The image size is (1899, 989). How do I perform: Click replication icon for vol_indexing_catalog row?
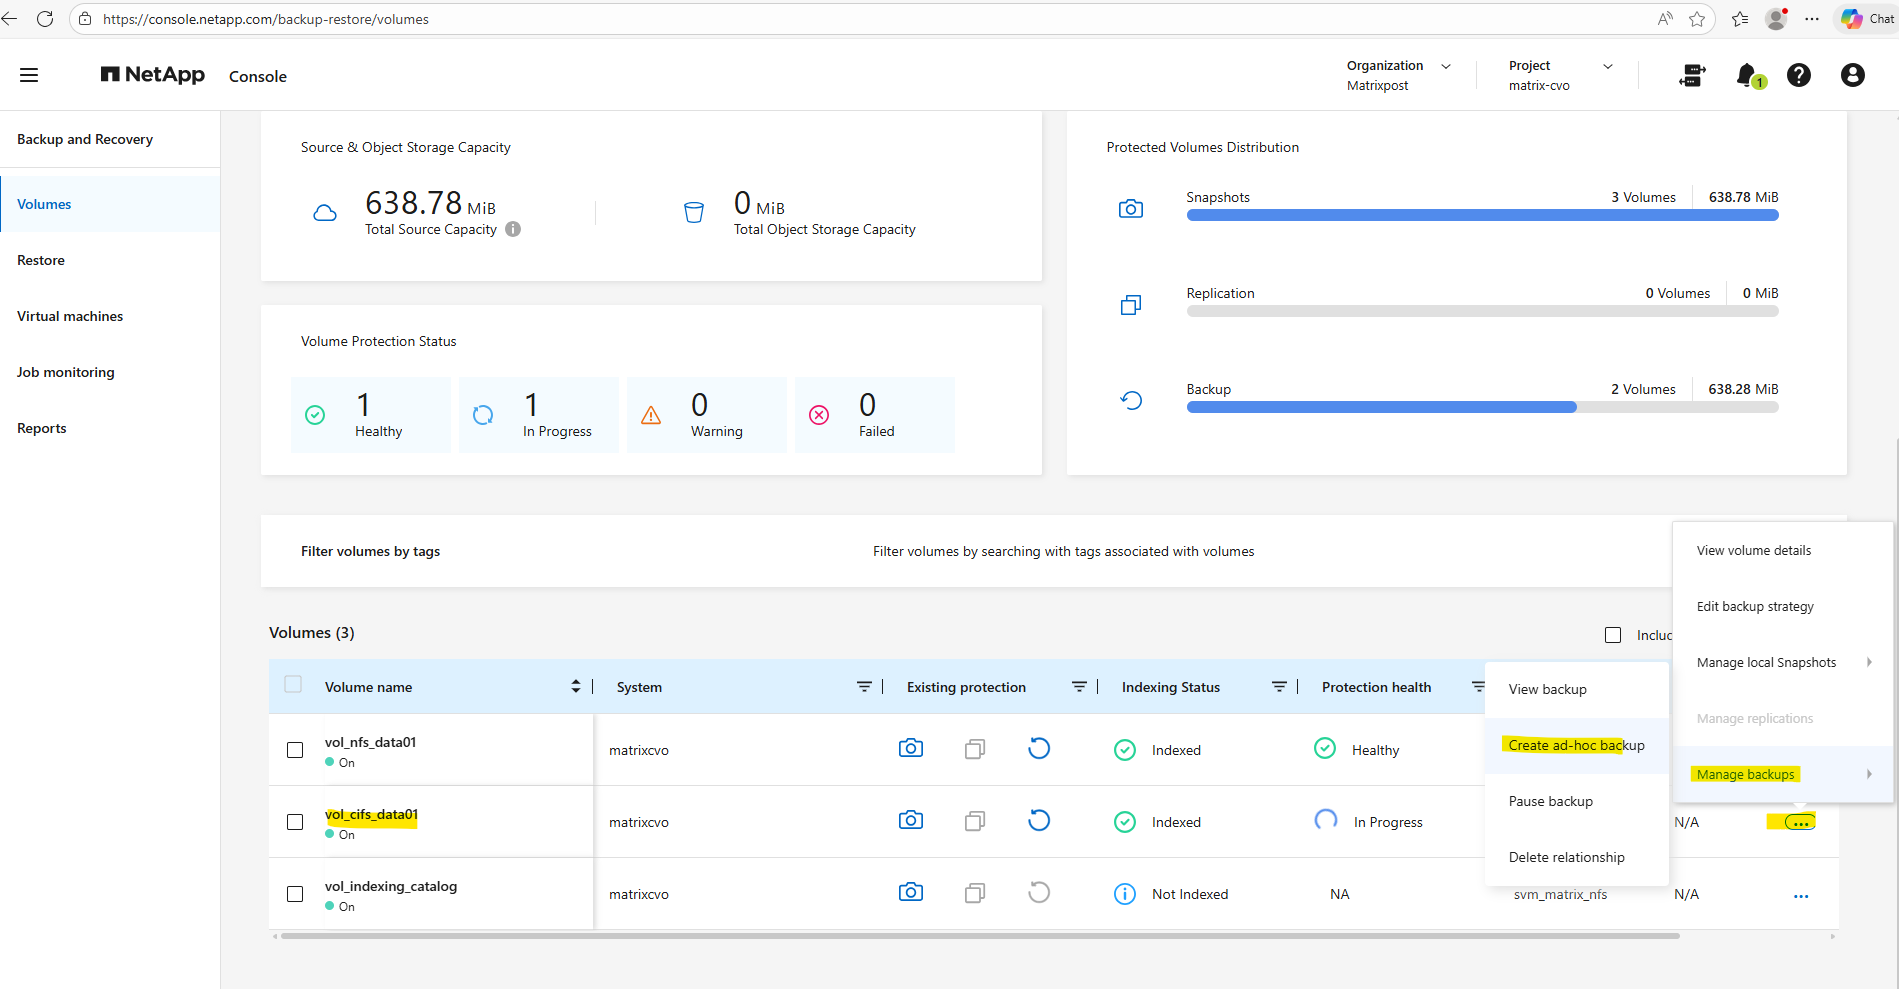[x=975, y=893]
